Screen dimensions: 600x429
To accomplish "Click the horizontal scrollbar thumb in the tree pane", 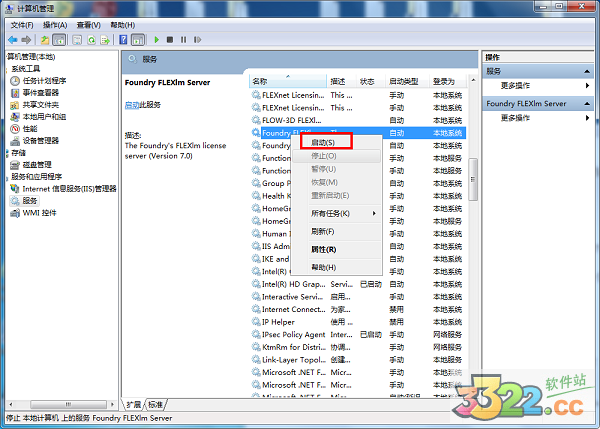I will click(68, 405).
